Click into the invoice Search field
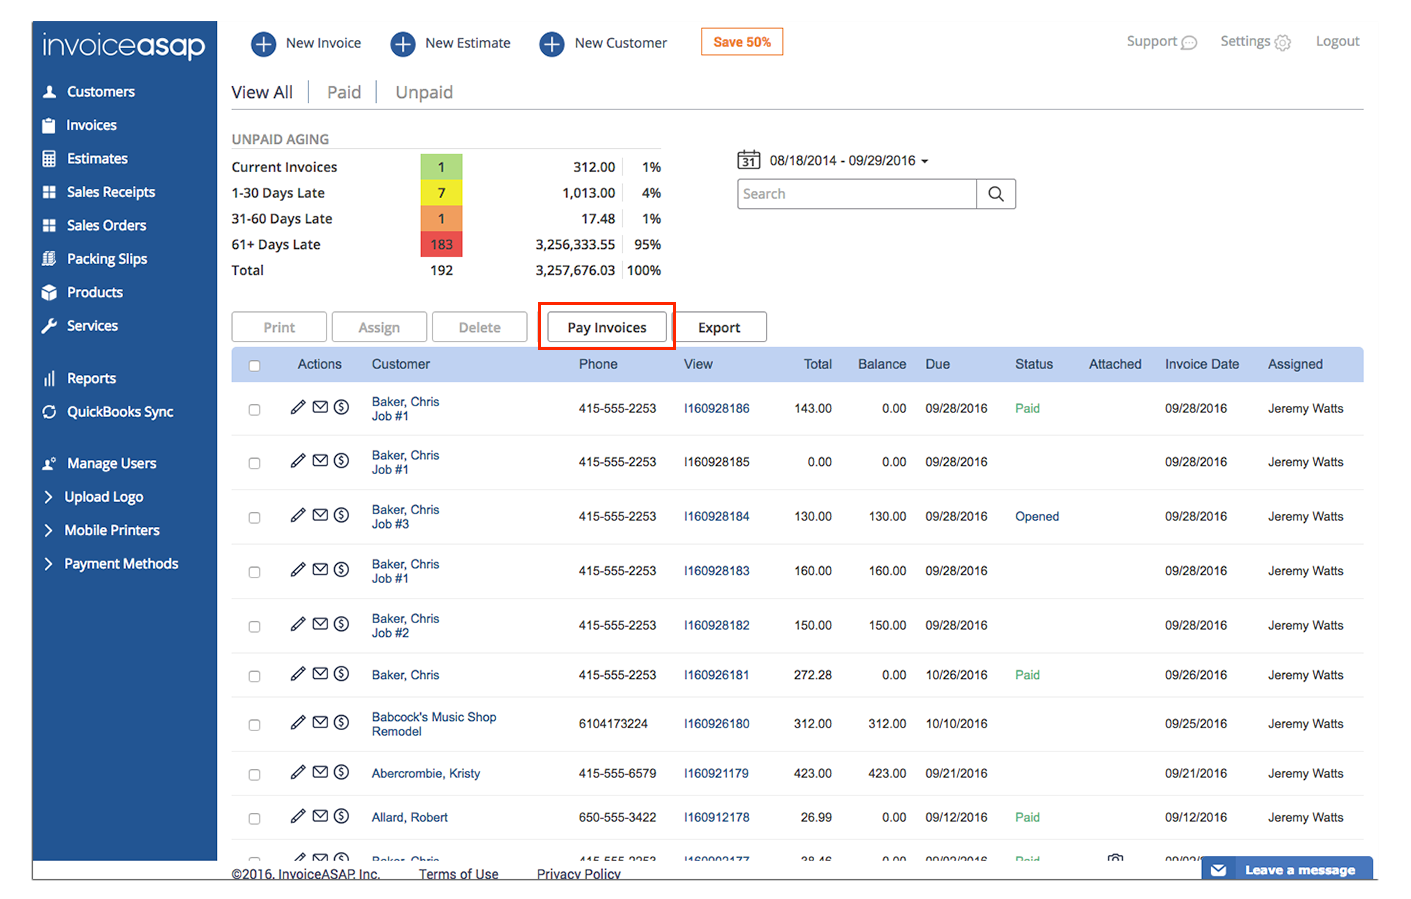1411x899 pixels. coord(856,194)
